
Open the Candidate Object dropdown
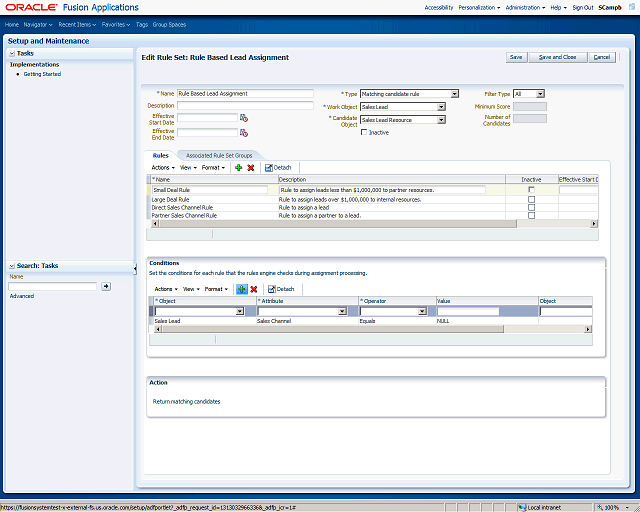tap(441, 120)
